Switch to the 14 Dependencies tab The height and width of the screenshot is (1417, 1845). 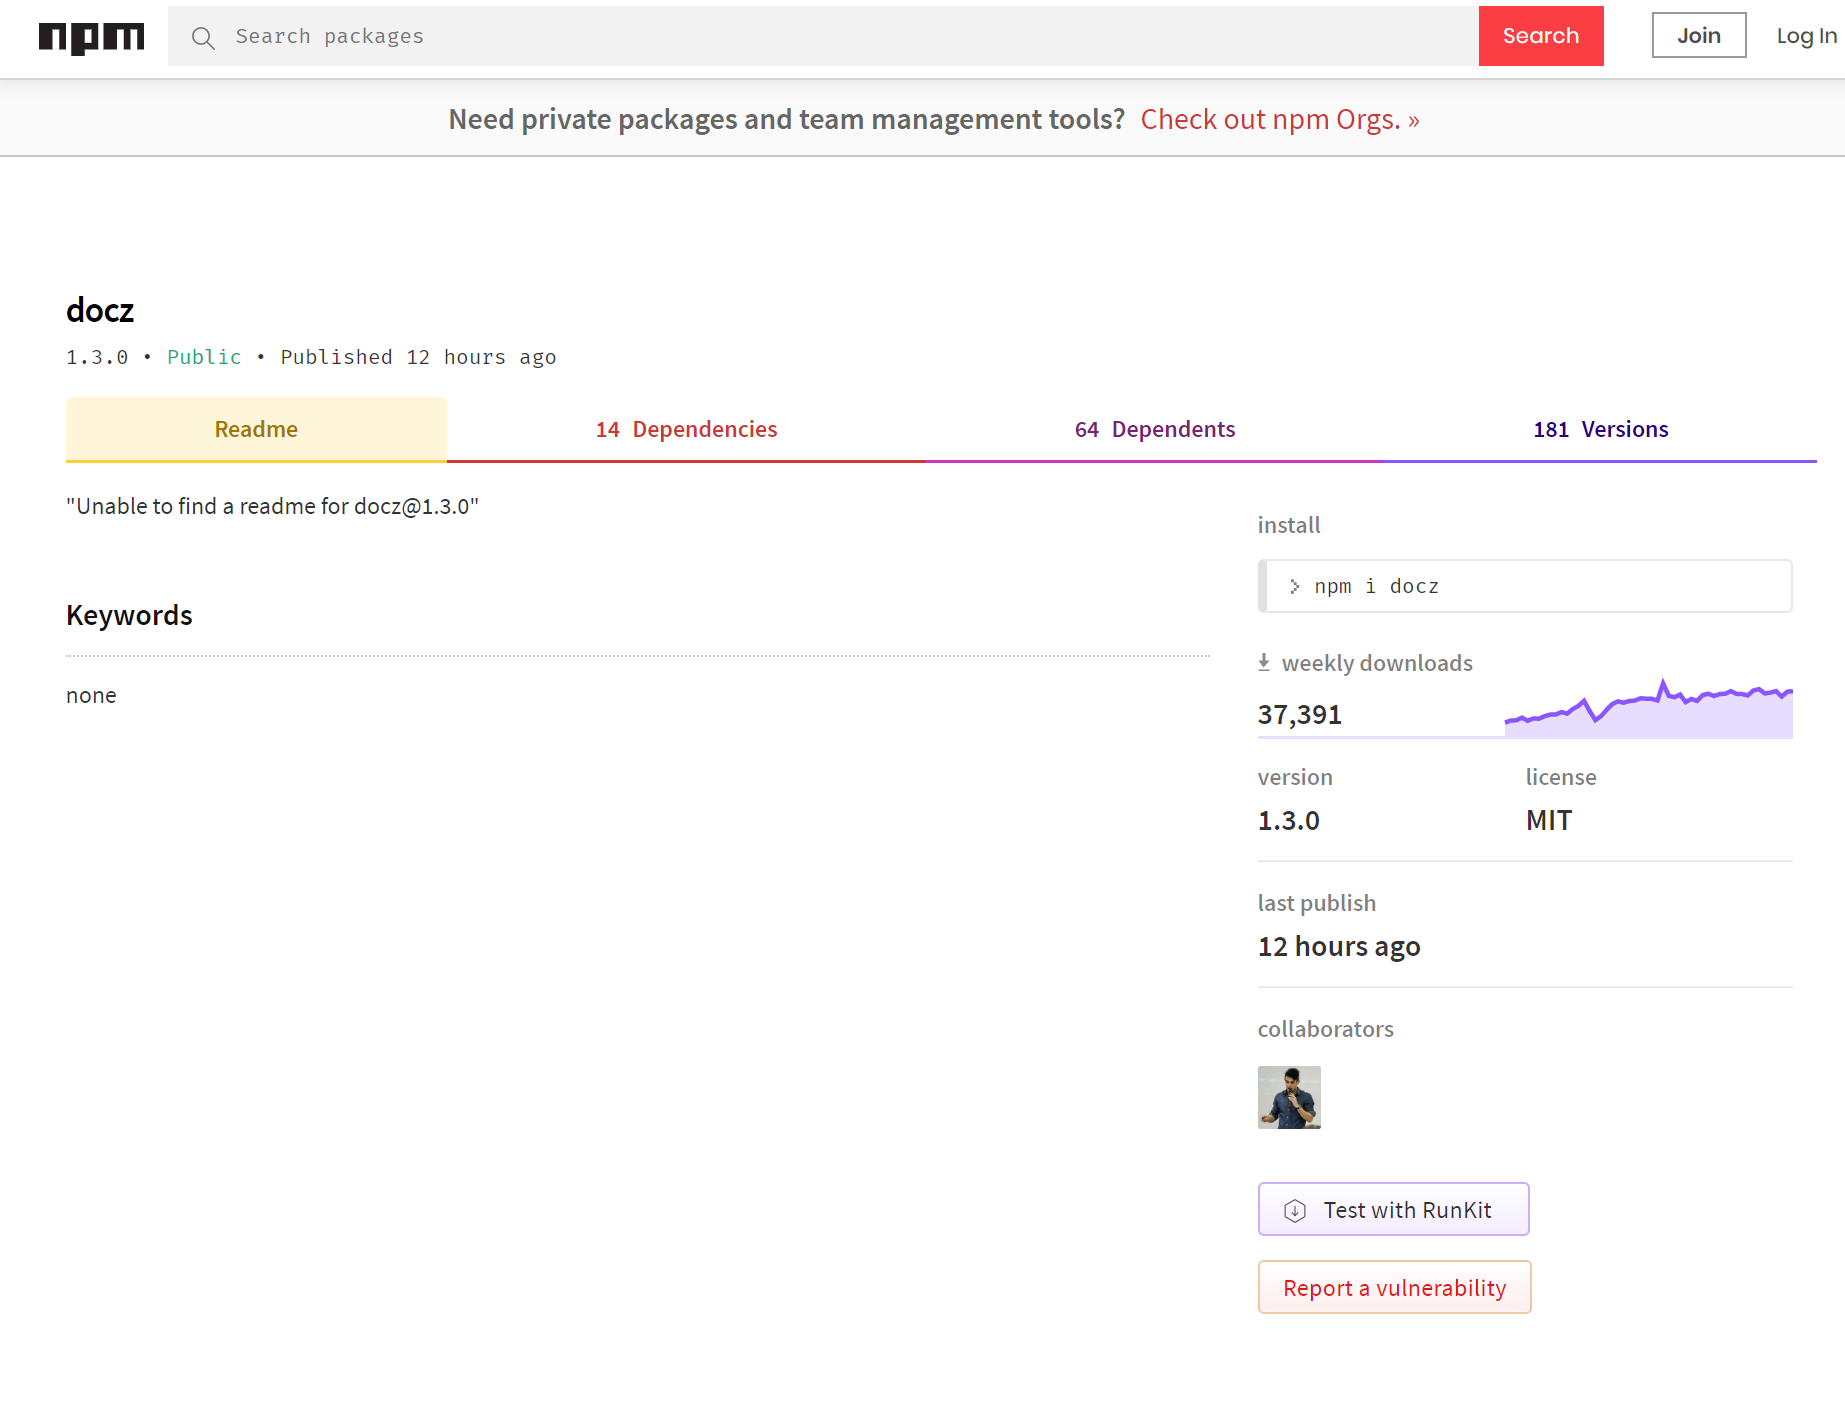click(x=686, y=429)
